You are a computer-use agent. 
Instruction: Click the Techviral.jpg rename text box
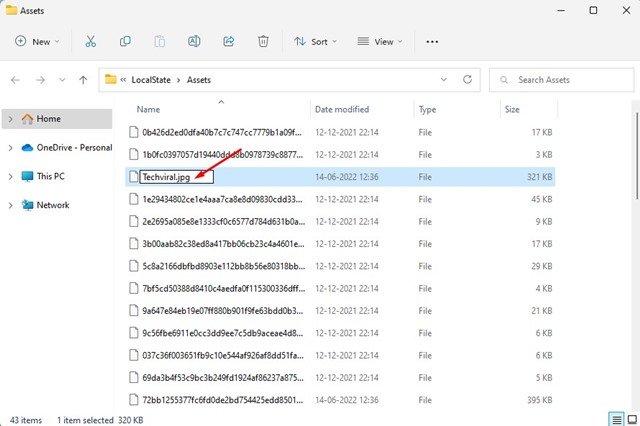(x=176, y=177)
